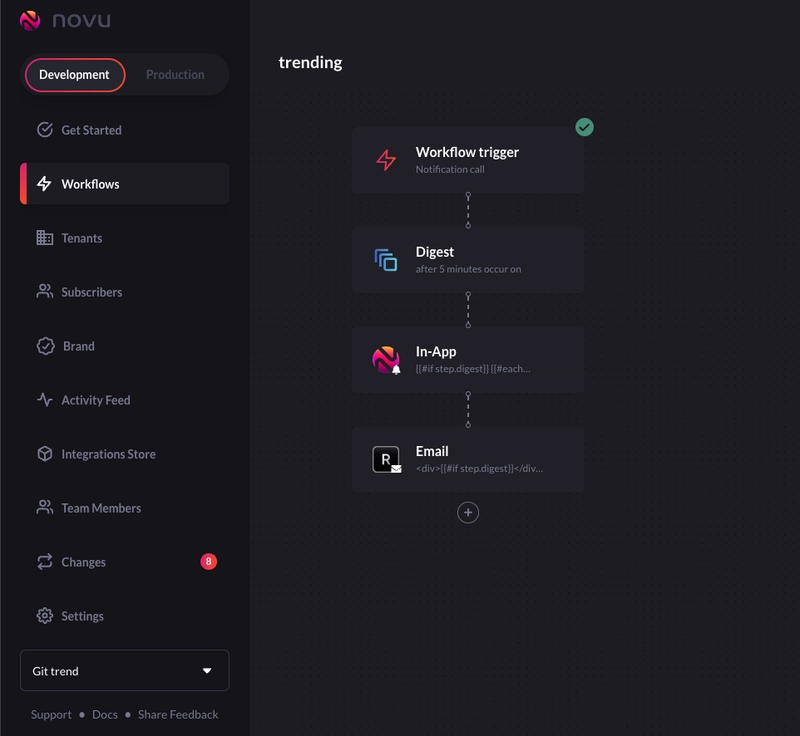Select the Workflow trigger lightning icon
The image size is (800, 736).
coord(386,160)
